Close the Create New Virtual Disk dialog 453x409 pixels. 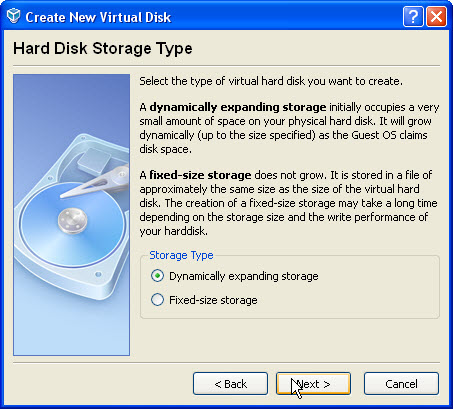(x=436, y=17)
